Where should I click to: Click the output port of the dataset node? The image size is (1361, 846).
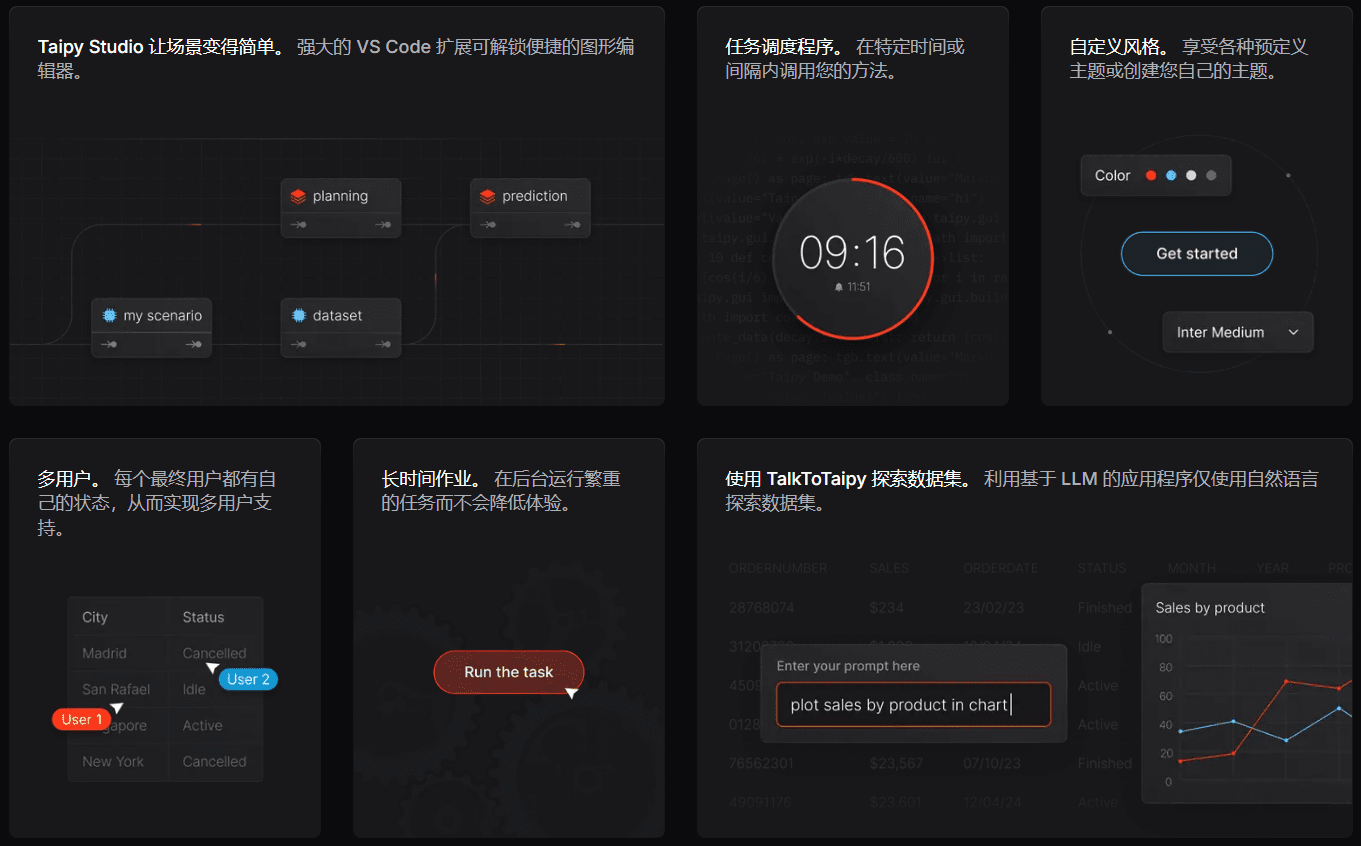[383, 345]
